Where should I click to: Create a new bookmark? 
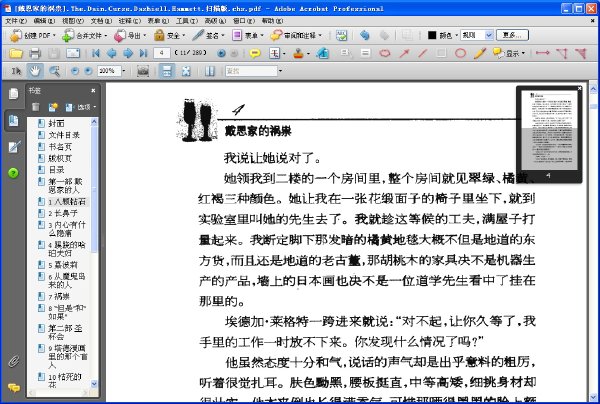(53, 107)
